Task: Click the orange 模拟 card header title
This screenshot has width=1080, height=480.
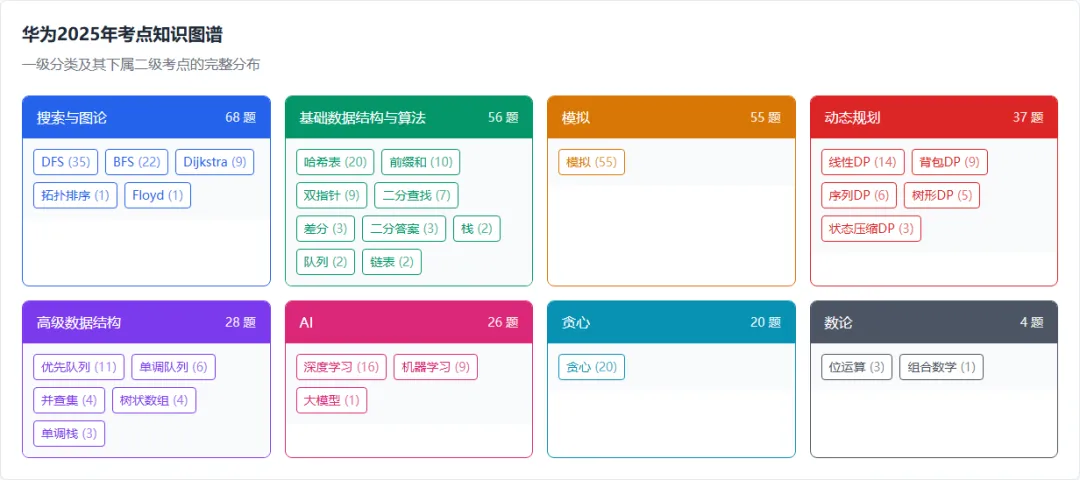Action: pyautogui.click(x=576, y=118)
